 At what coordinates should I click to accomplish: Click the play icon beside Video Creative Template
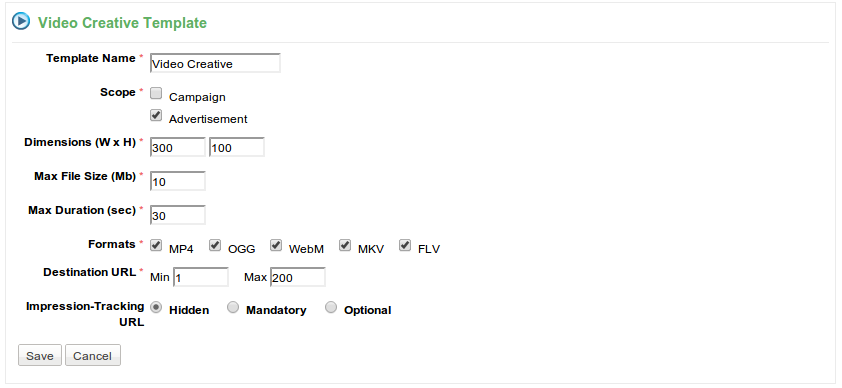(x=21, y=22)
